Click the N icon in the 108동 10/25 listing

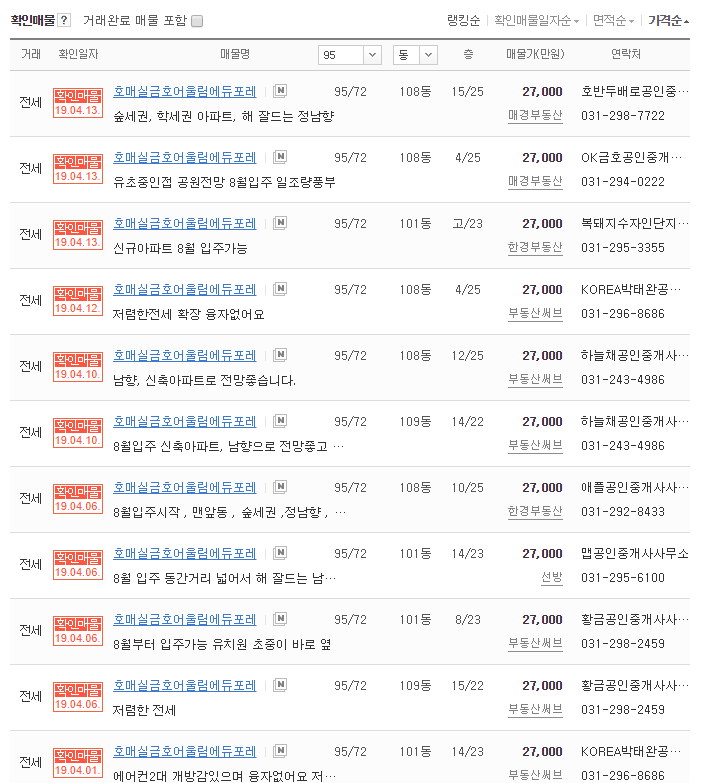280,487
